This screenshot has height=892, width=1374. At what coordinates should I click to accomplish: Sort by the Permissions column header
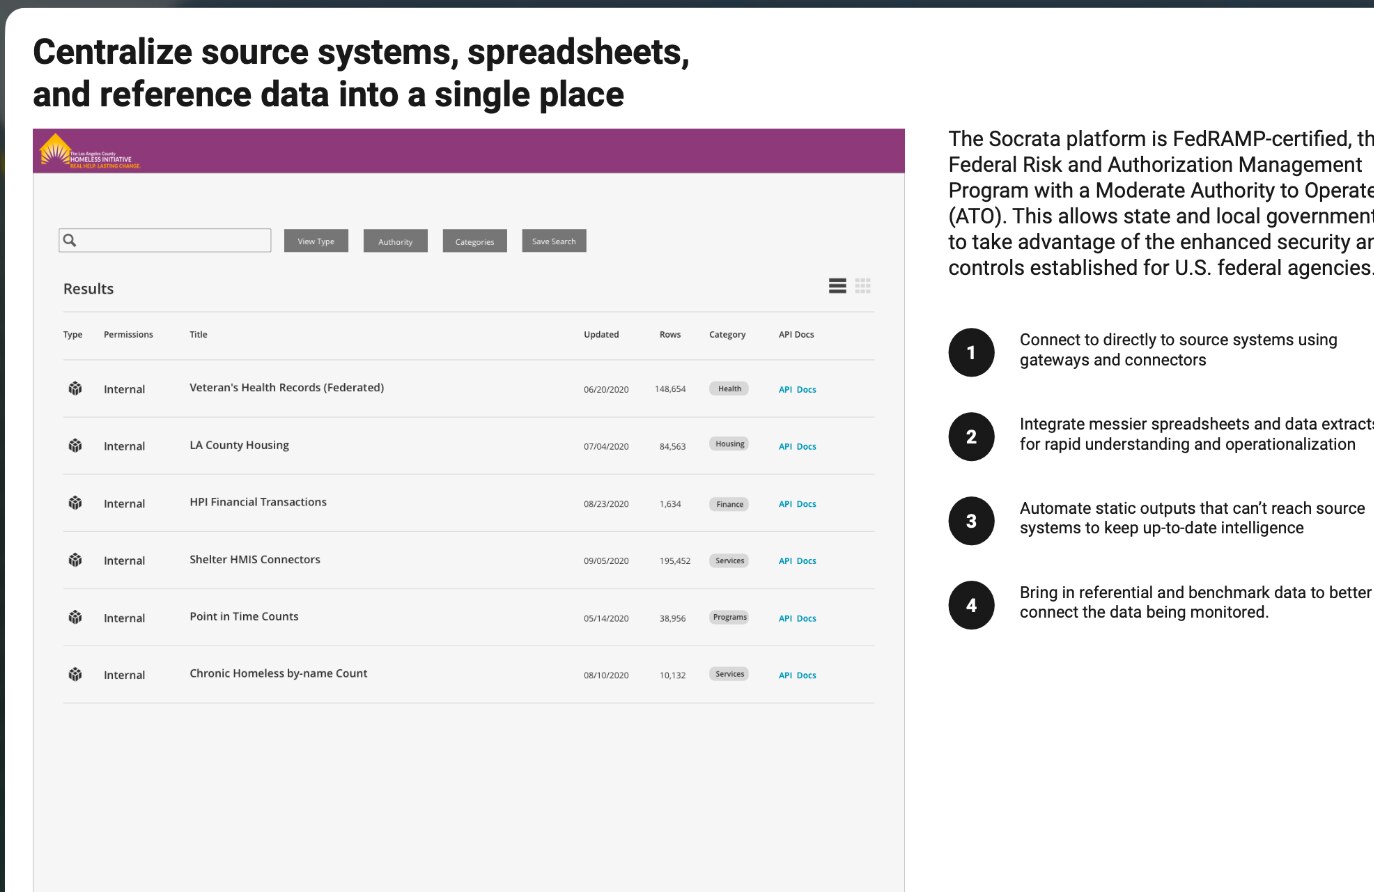tap(128, 335)
